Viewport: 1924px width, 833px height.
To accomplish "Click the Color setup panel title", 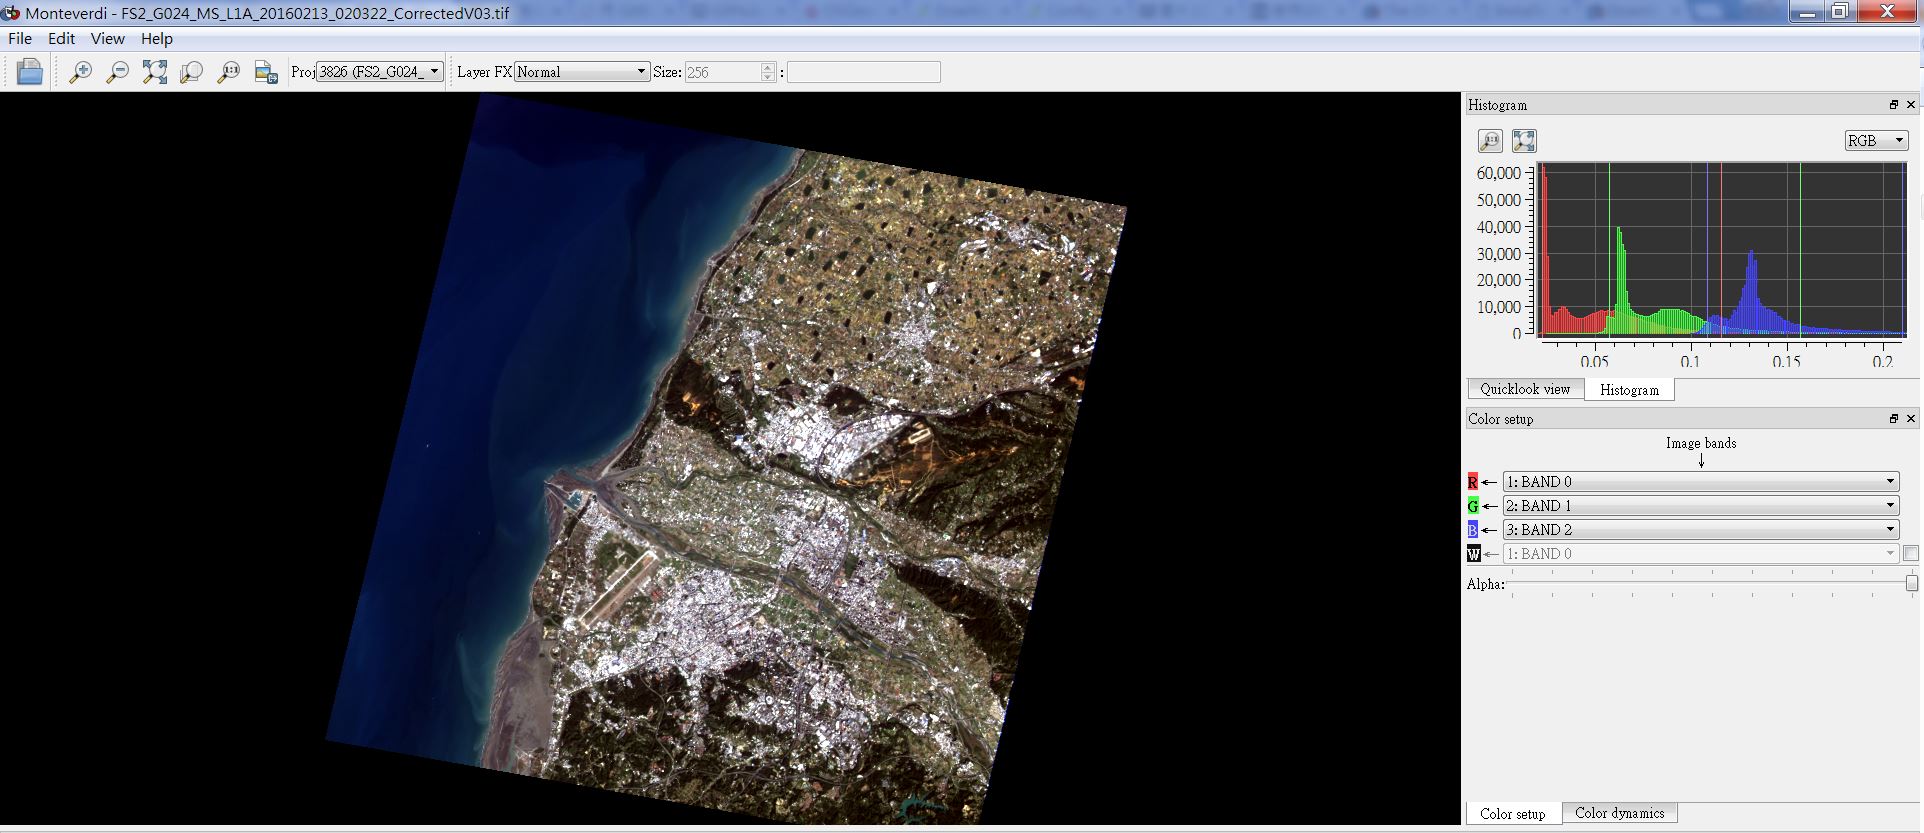I will tap(1500, 419).
